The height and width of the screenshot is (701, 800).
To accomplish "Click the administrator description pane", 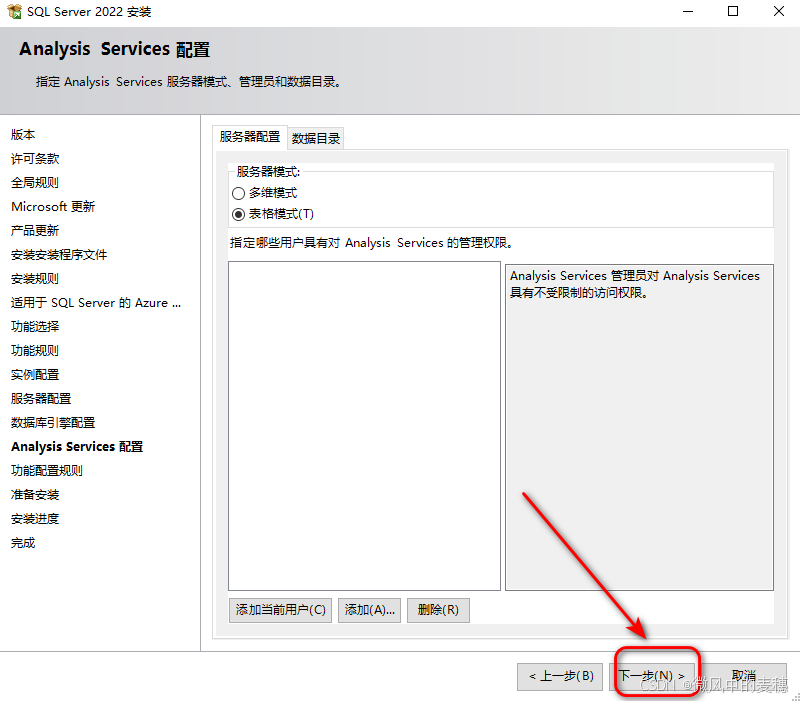I will pyautogui.click(x=639, y=428).
